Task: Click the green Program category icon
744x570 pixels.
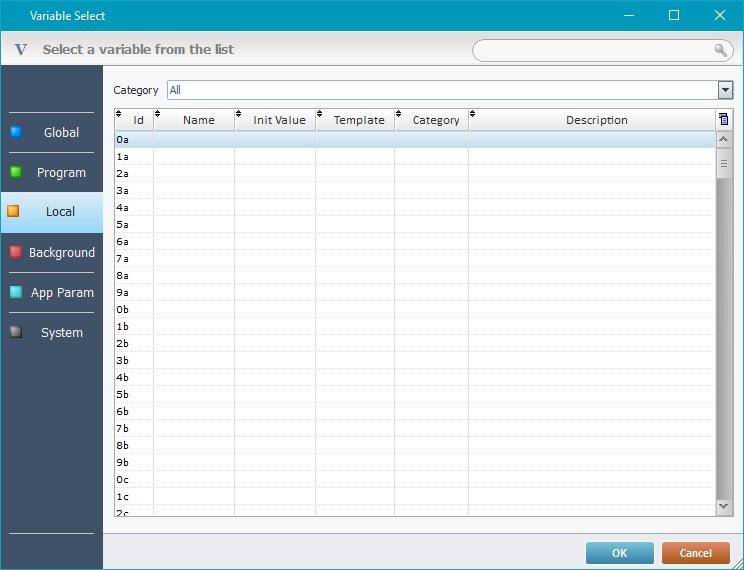Action: click(15, 172)
